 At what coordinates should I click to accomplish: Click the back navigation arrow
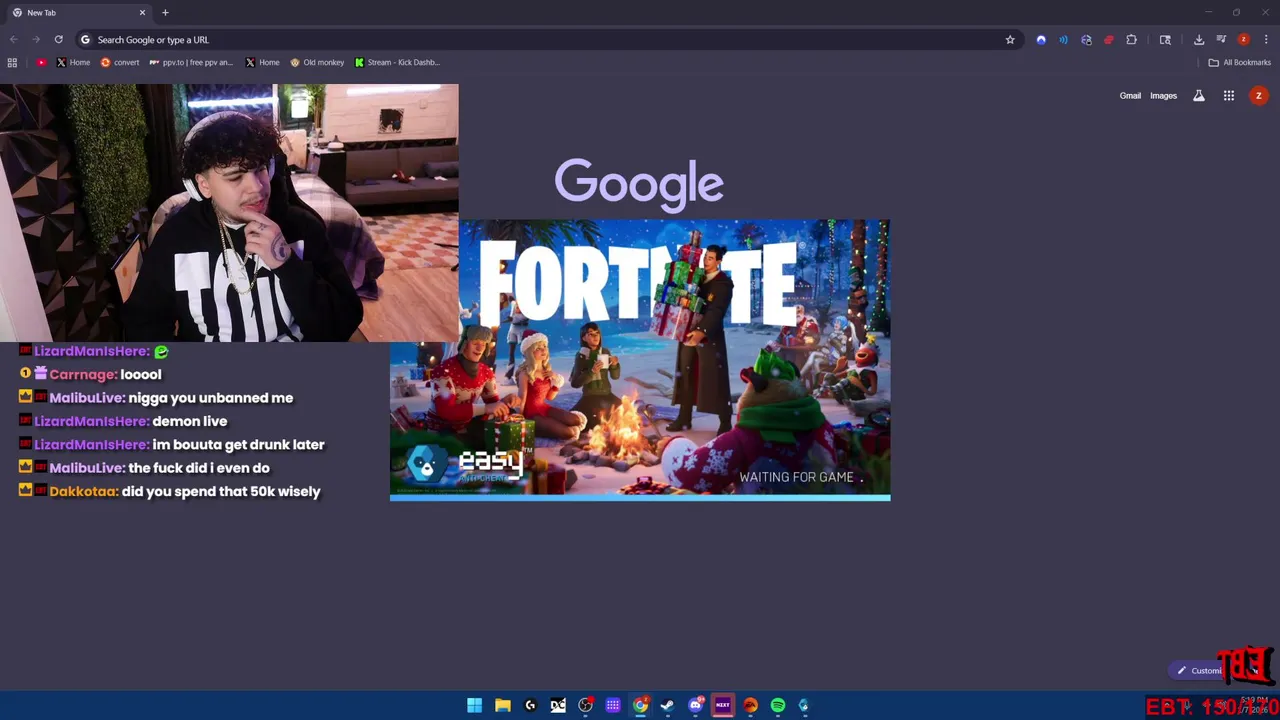click(x=13, y=40)
